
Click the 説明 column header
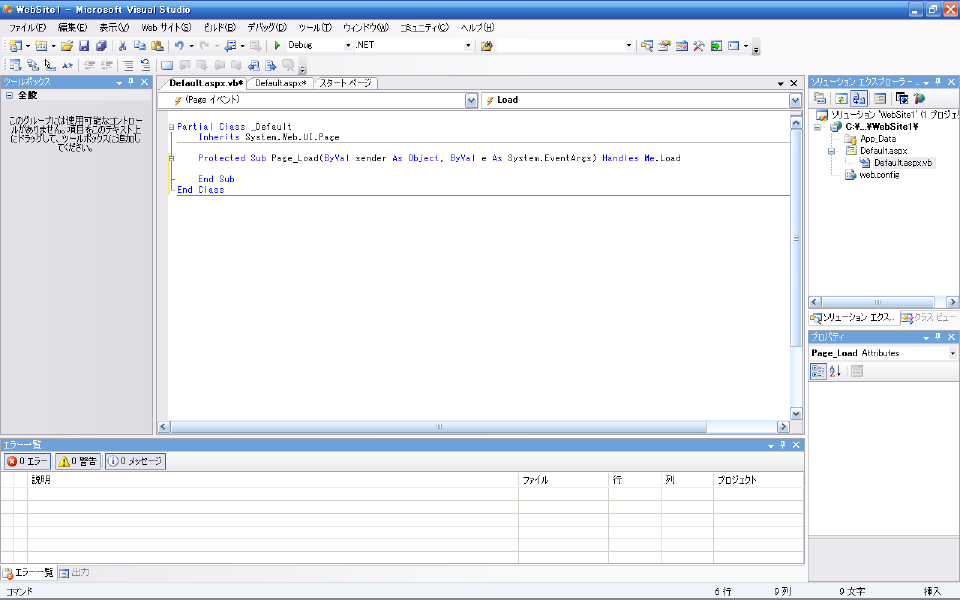(x=273, y=480)
